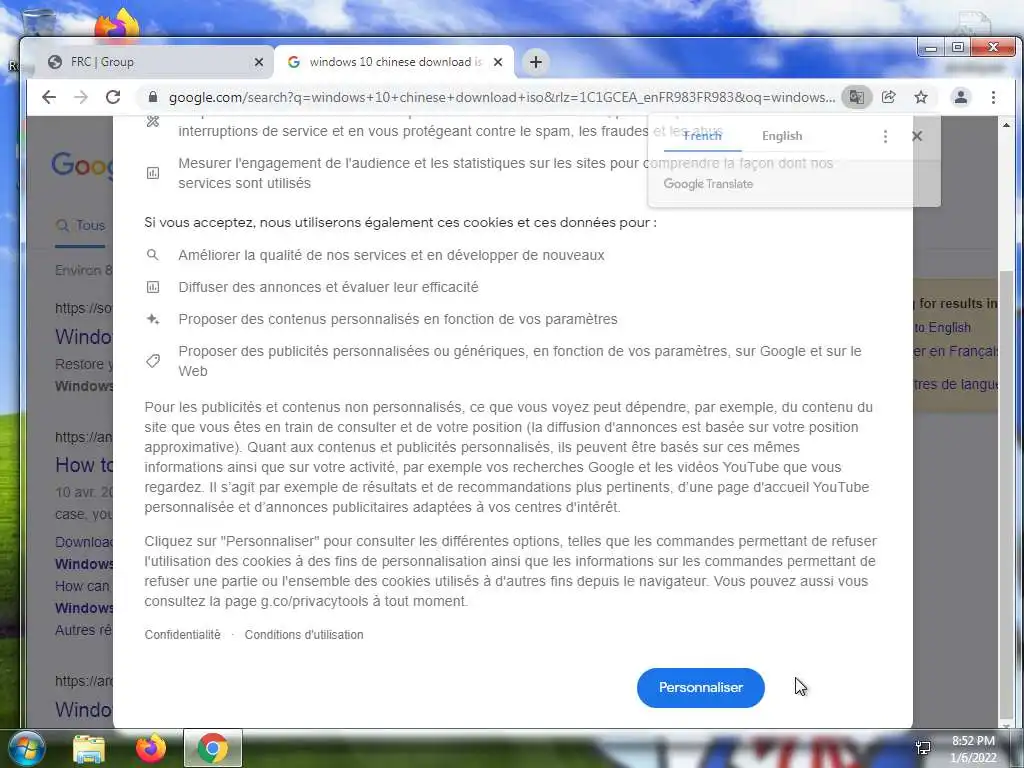Click the sparkle icon beside Proposer des contenus

[153, 319]
